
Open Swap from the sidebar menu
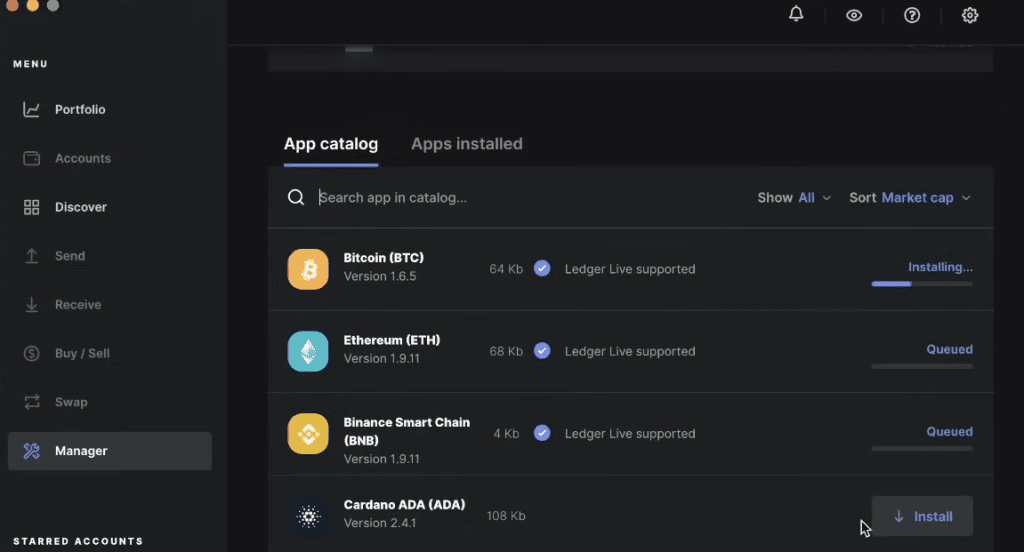tap(71, 402)
